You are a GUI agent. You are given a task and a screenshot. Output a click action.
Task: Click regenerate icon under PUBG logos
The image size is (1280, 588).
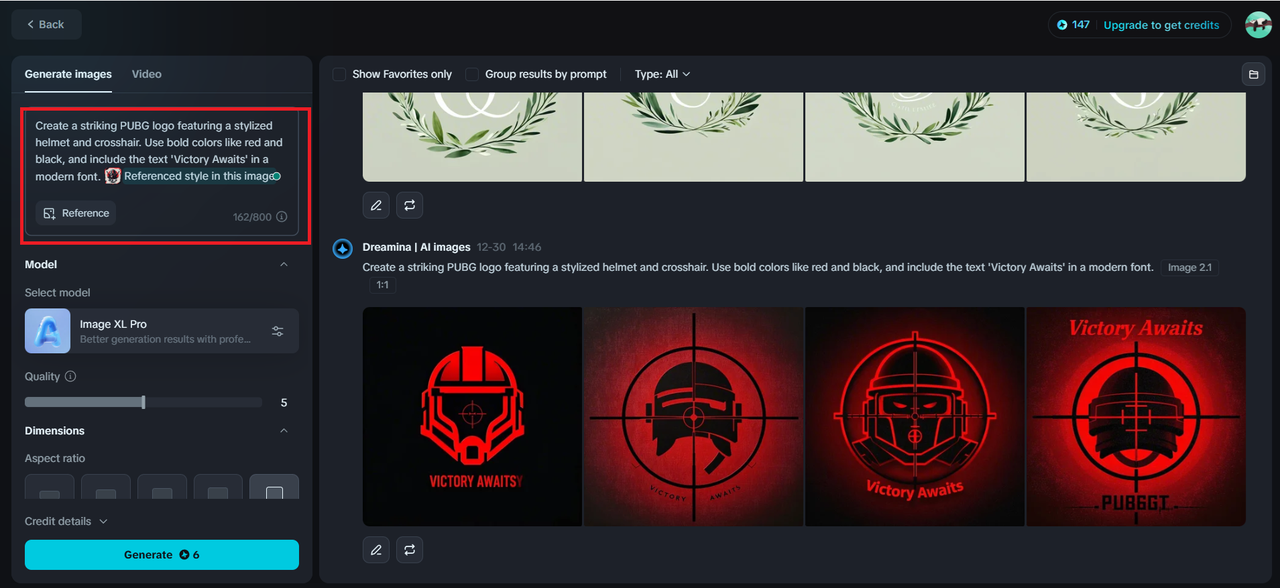[410, 549]
